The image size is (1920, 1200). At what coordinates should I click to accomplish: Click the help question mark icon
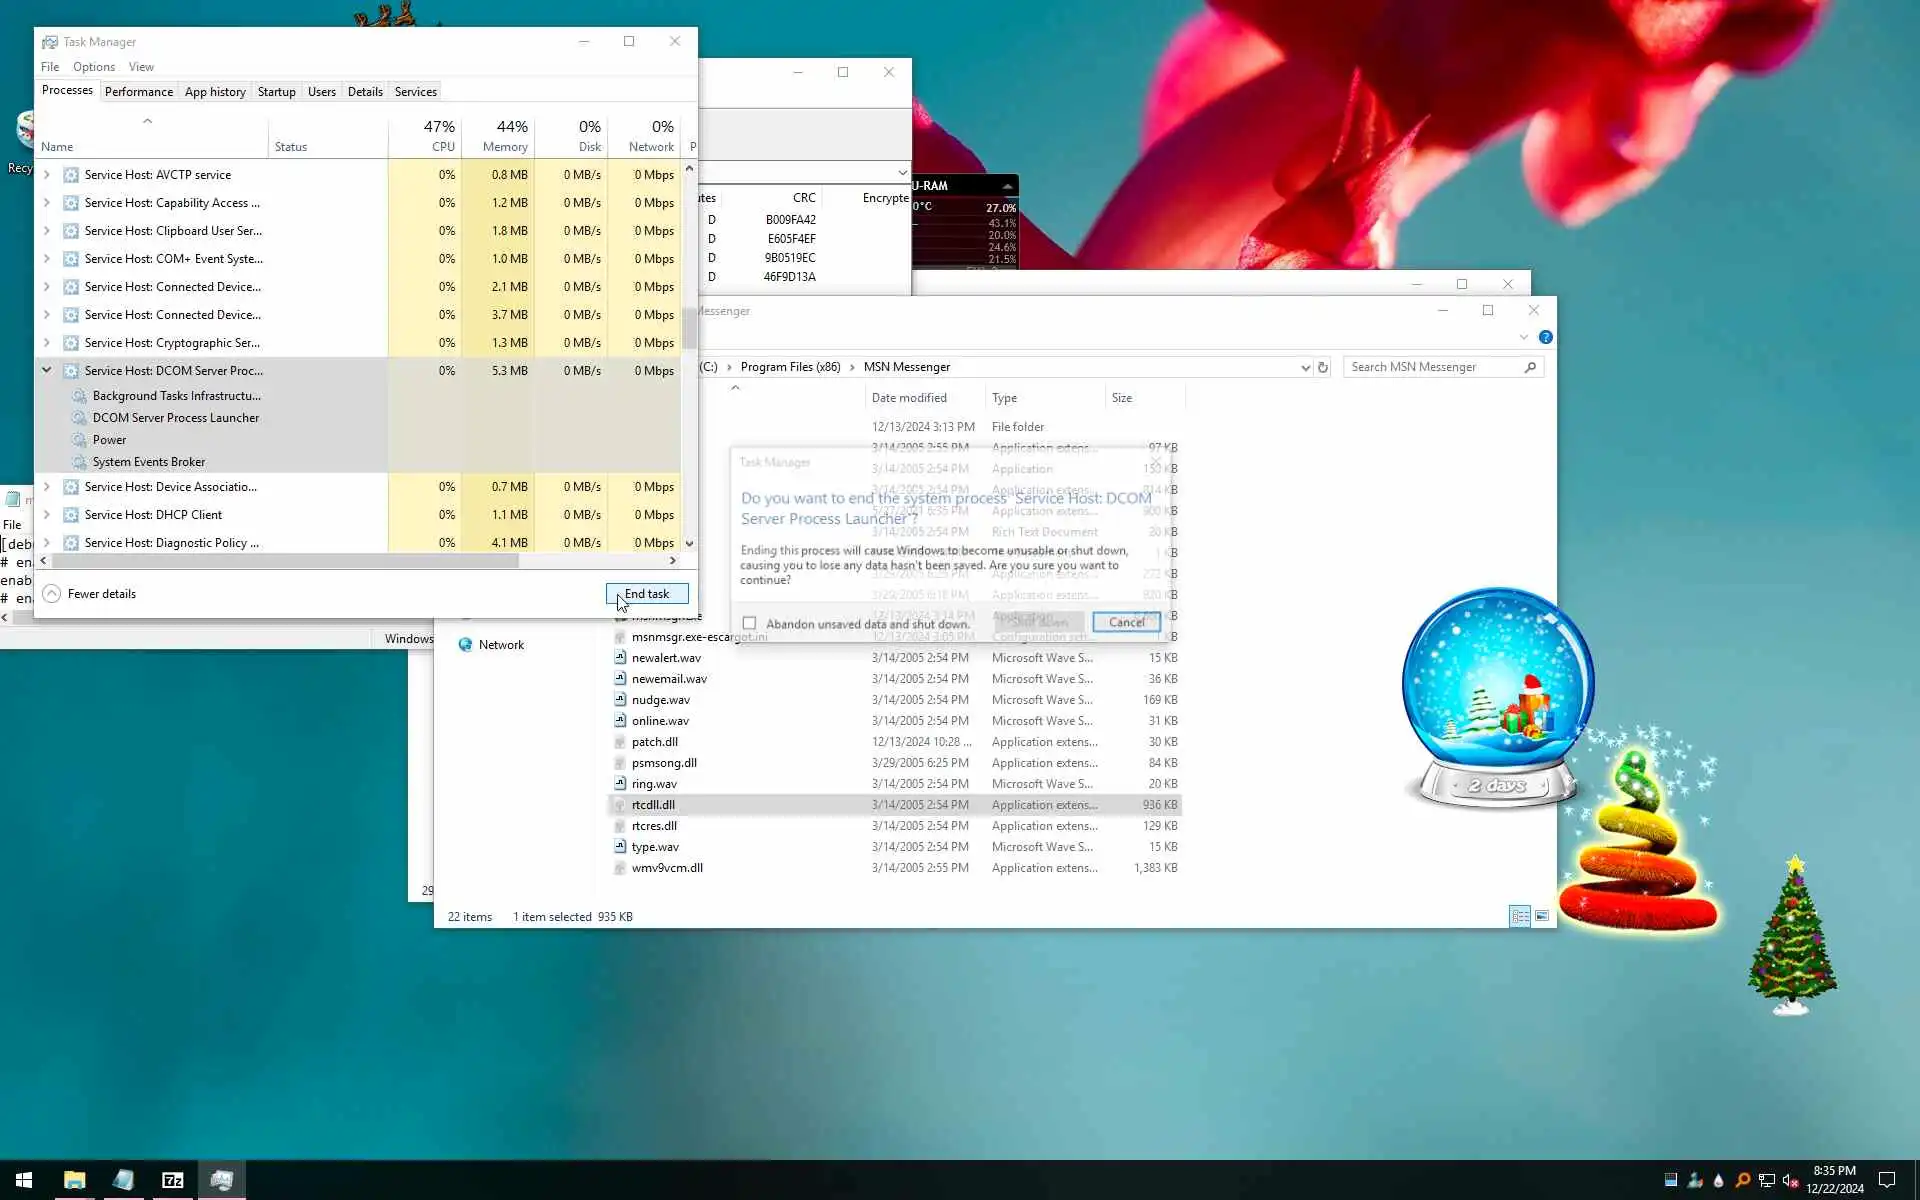1545,337
